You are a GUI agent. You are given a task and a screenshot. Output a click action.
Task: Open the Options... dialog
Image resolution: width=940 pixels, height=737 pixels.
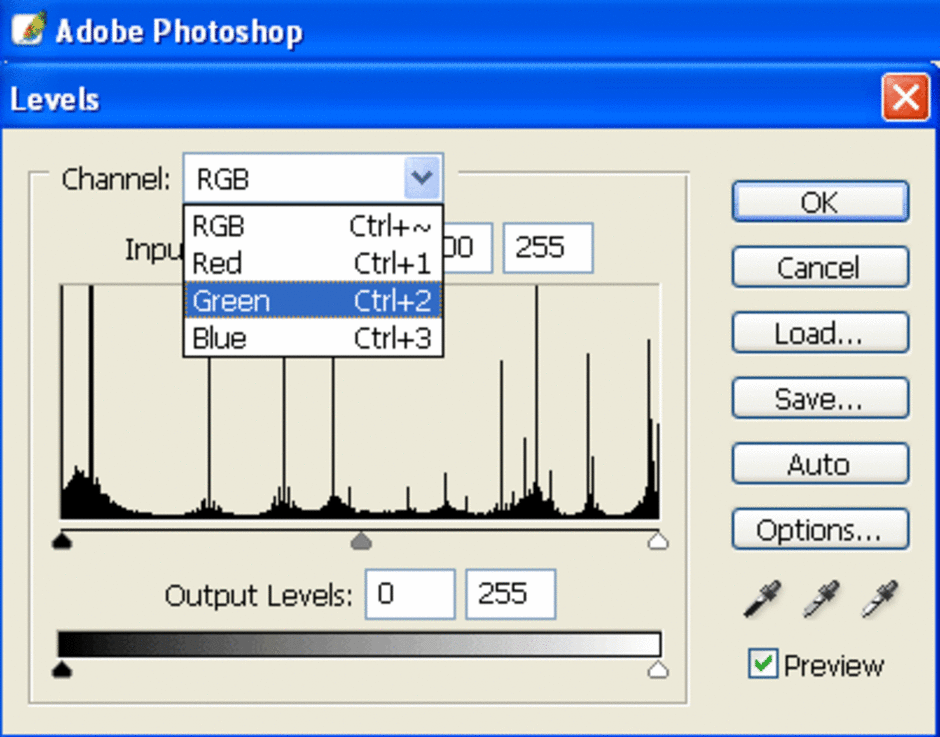[x=820, y=529]
